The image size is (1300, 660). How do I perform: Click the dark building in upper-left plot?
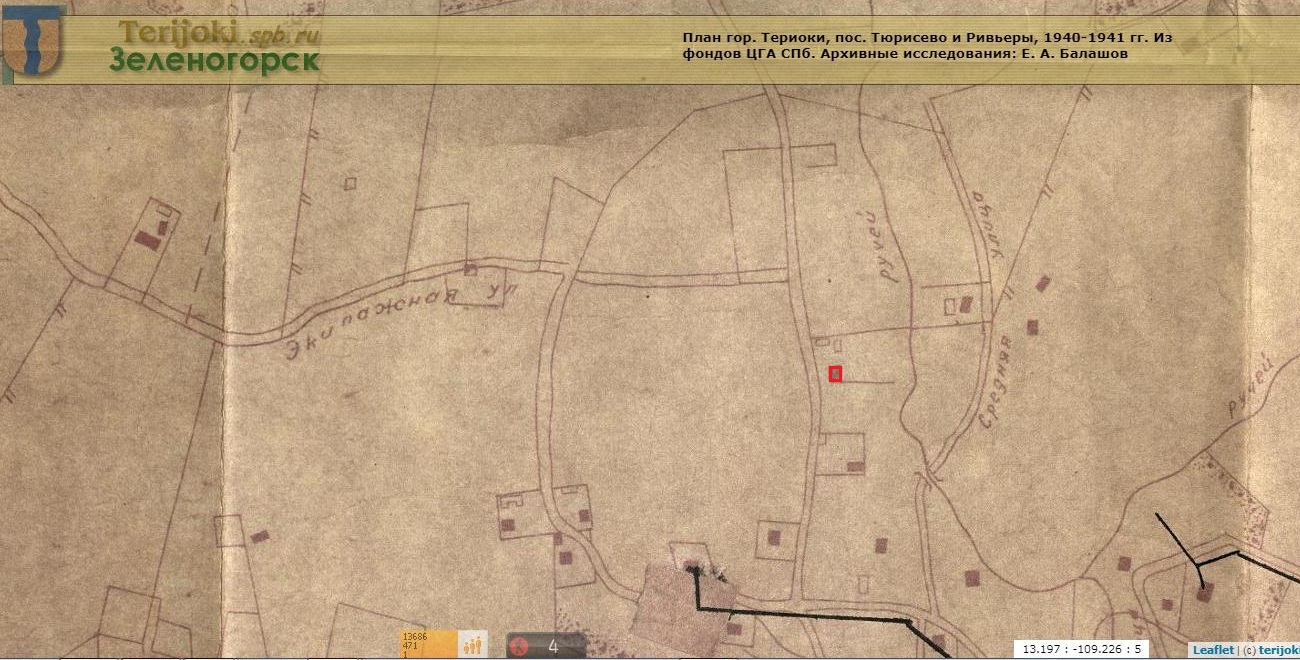point(148,240)
